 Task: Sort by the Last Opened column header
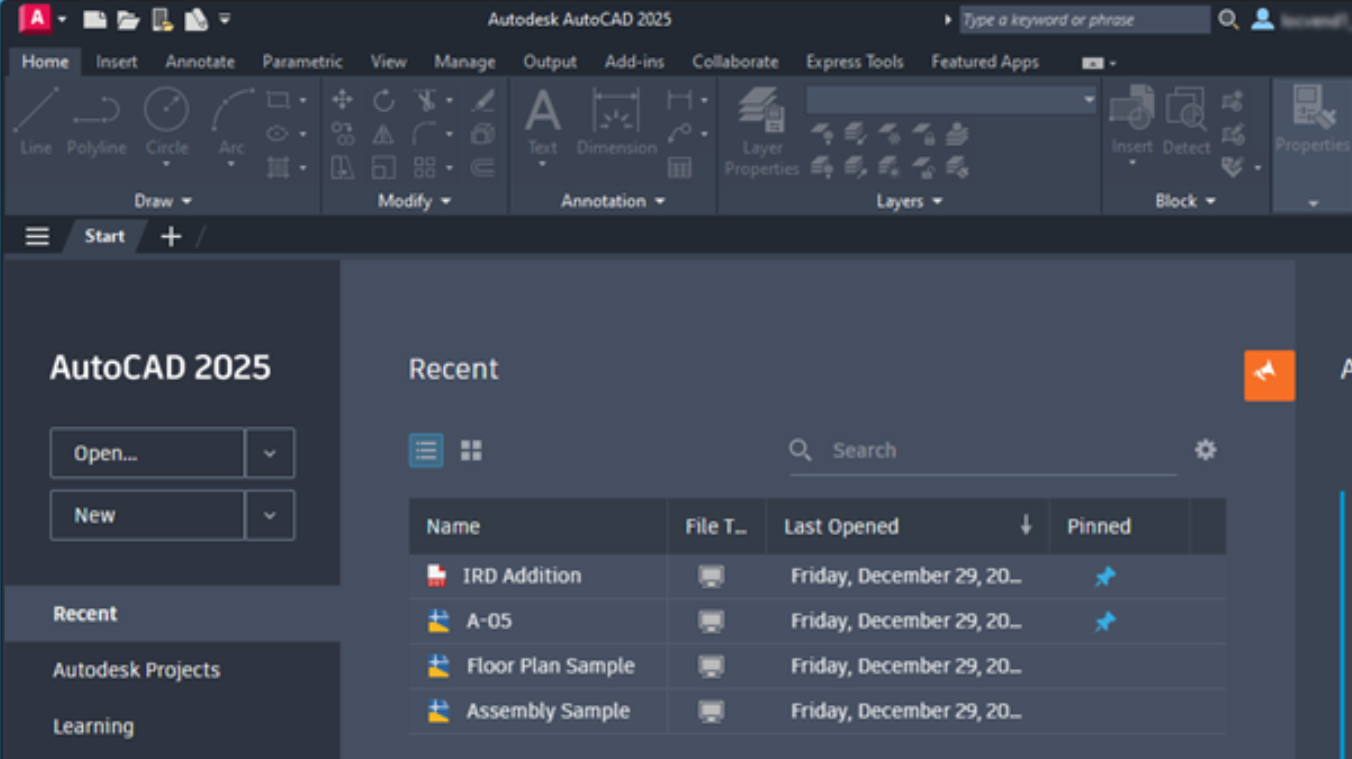coord(907,527)
